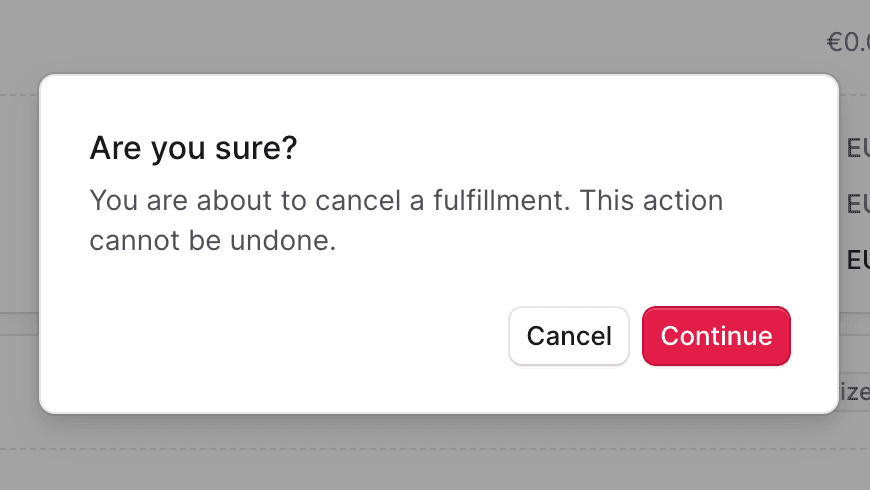Viewport: 870px width, 490px height.
Task: Abort the action with the white Cancel button
Action: click(569, 336)
